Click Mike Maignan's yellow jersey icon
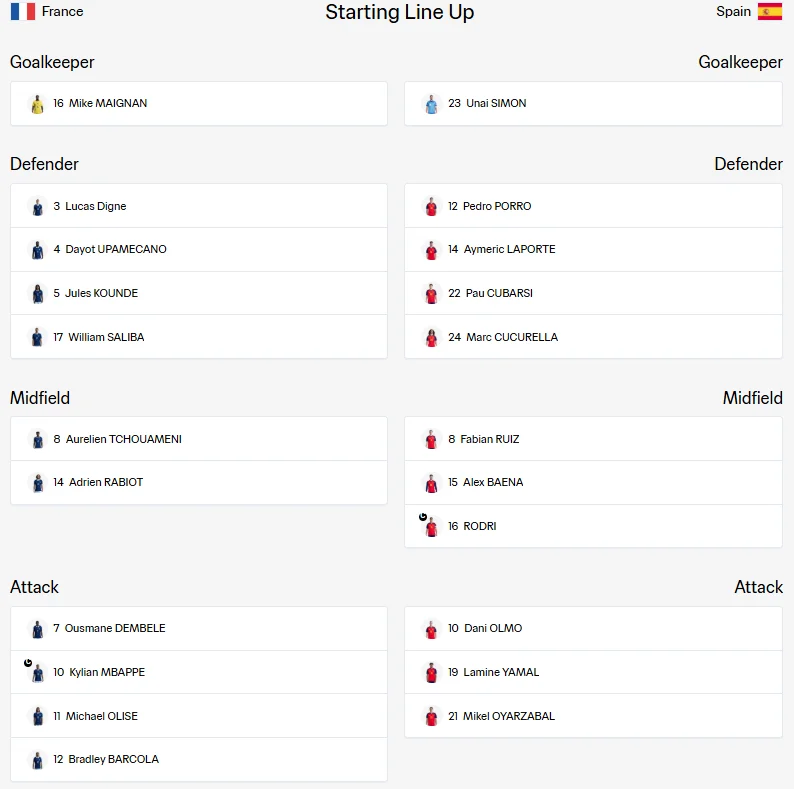Screen dimensions: 794x789 [37, 104]
